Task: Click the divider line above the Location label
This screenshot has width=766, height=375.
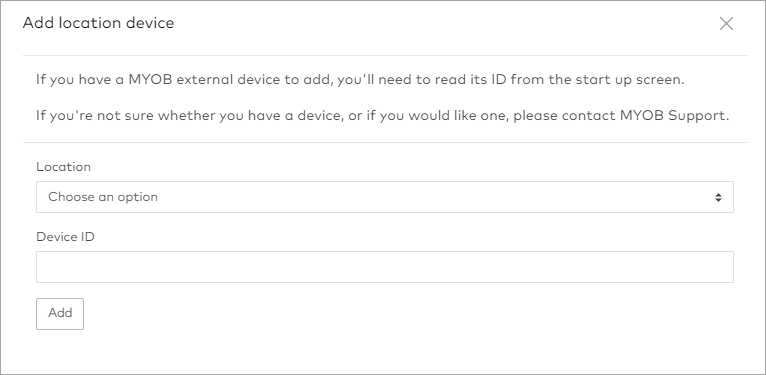Action: pos(384,143)
